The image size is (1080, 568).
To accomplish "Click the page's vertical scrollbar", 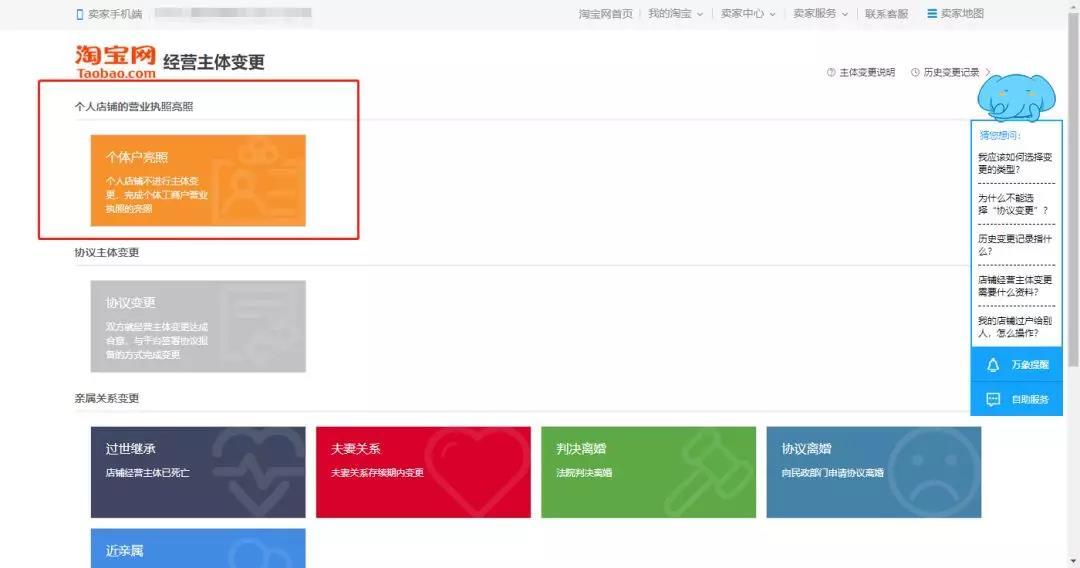I will click(x=1073, y=284).
